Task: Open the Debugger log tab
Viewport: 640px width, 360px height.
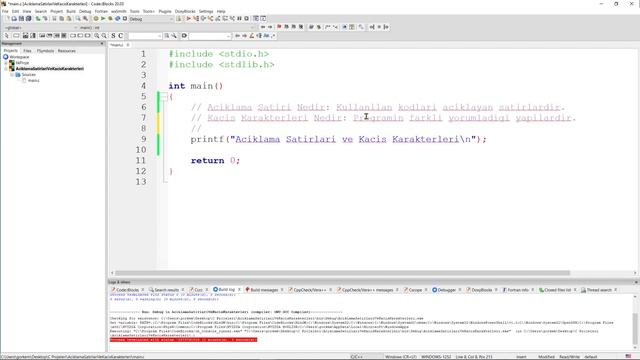Action: tap(446, 290)
